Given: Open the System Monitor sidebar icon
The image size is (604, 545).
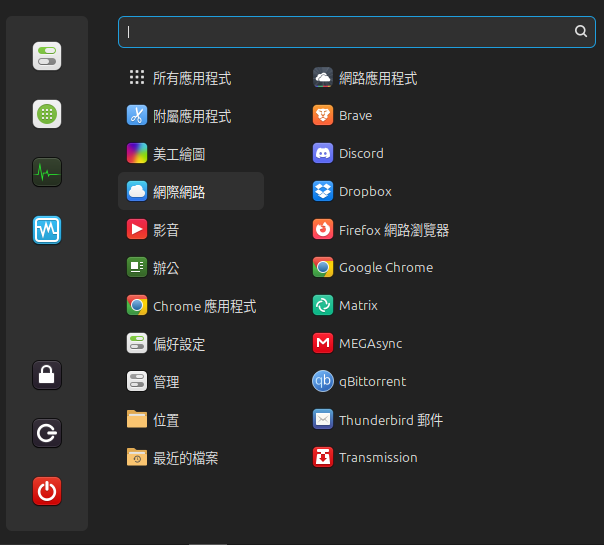Looking at the screenshot, I should pyautogui.click(x=47, y=172).
